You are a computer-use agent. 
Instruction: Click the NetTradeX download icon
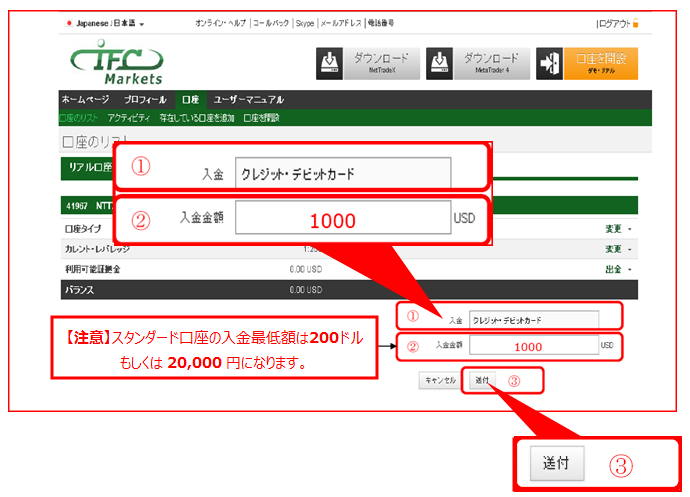[x=330, y=63]
